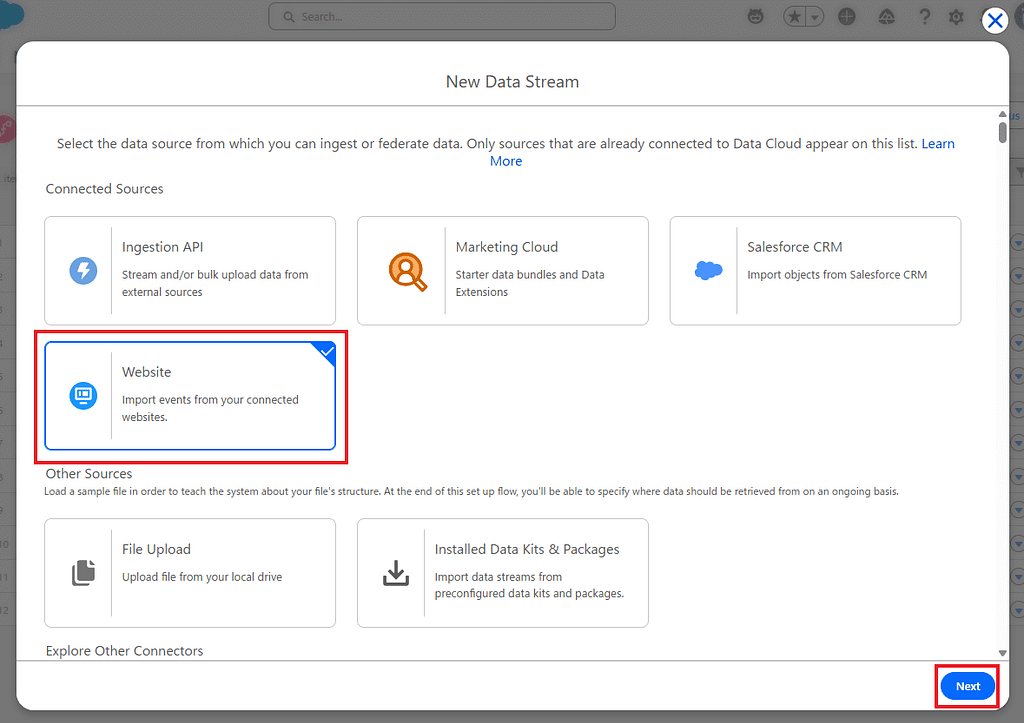Viewport: 1024px width, 723px height.
Task: Click the Installed Data Kits download icon
Action: coord(396,573)
